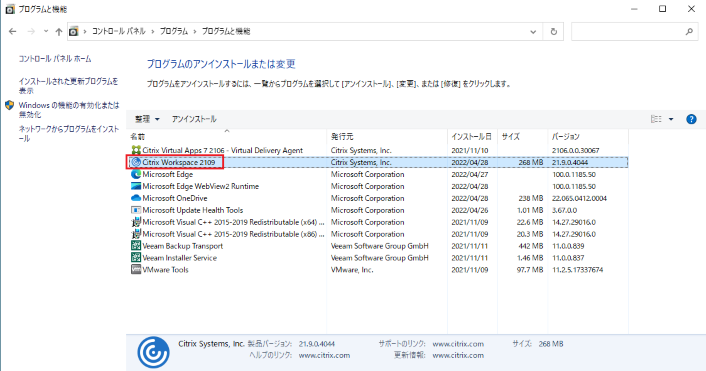Click the Microsoft Edge program icon
The height and width of the screenshot is (371, 706).
[136, 174]
